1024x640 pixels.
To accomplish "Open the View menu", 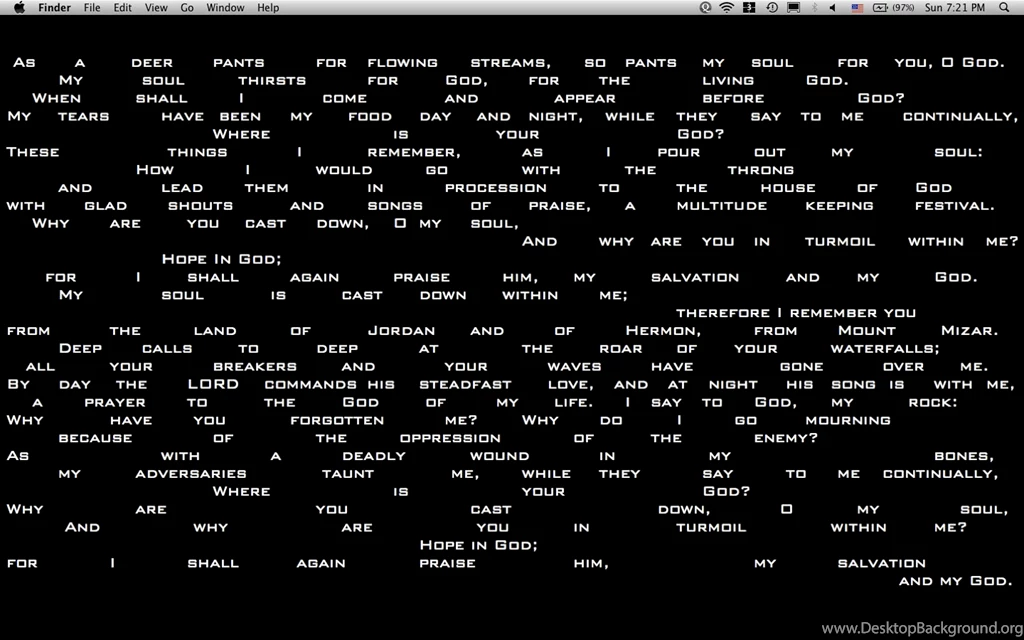I will click(156, 8).
